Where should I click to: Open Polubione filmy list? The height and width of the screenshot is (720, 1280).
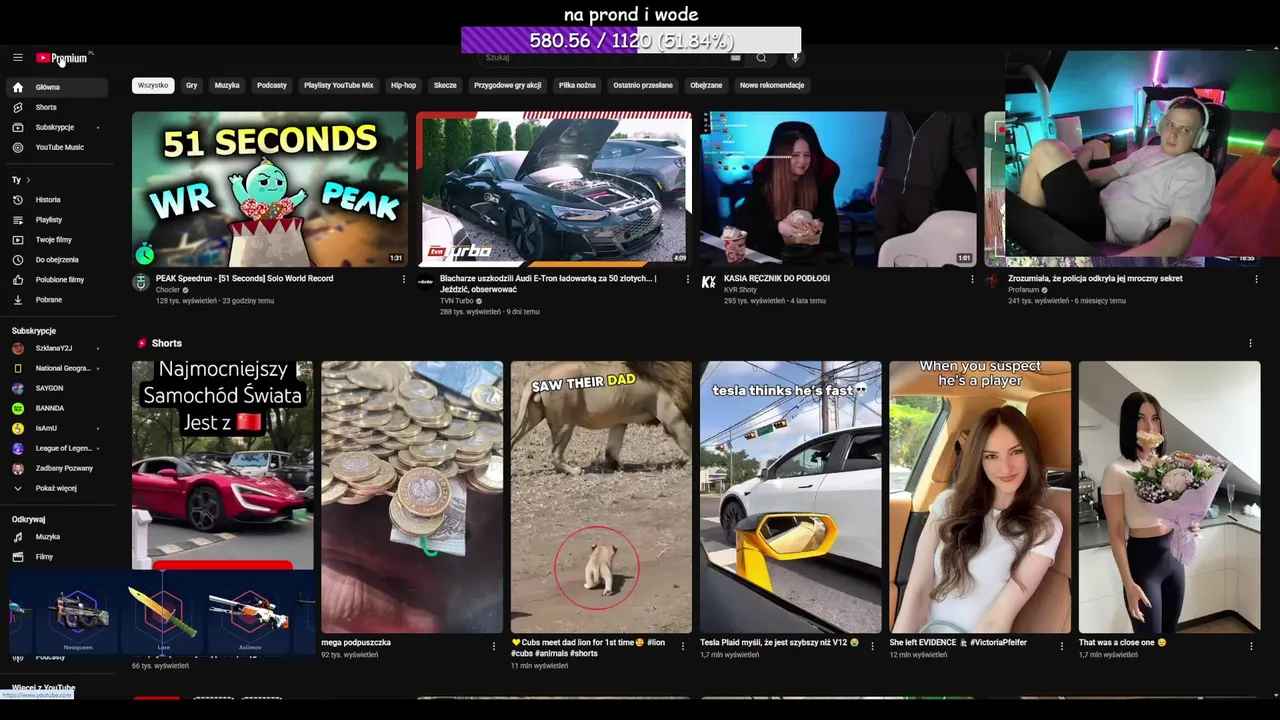58,280
